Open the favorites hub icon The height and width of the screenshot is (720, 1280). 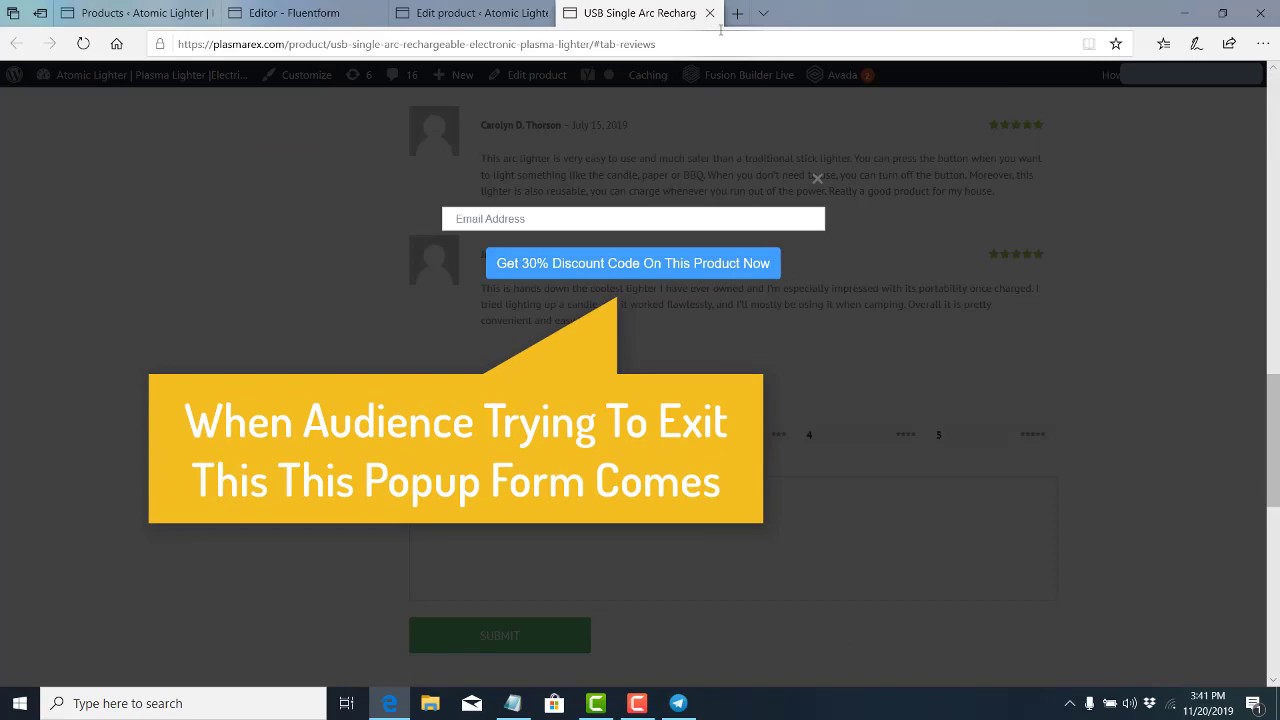1163,44
